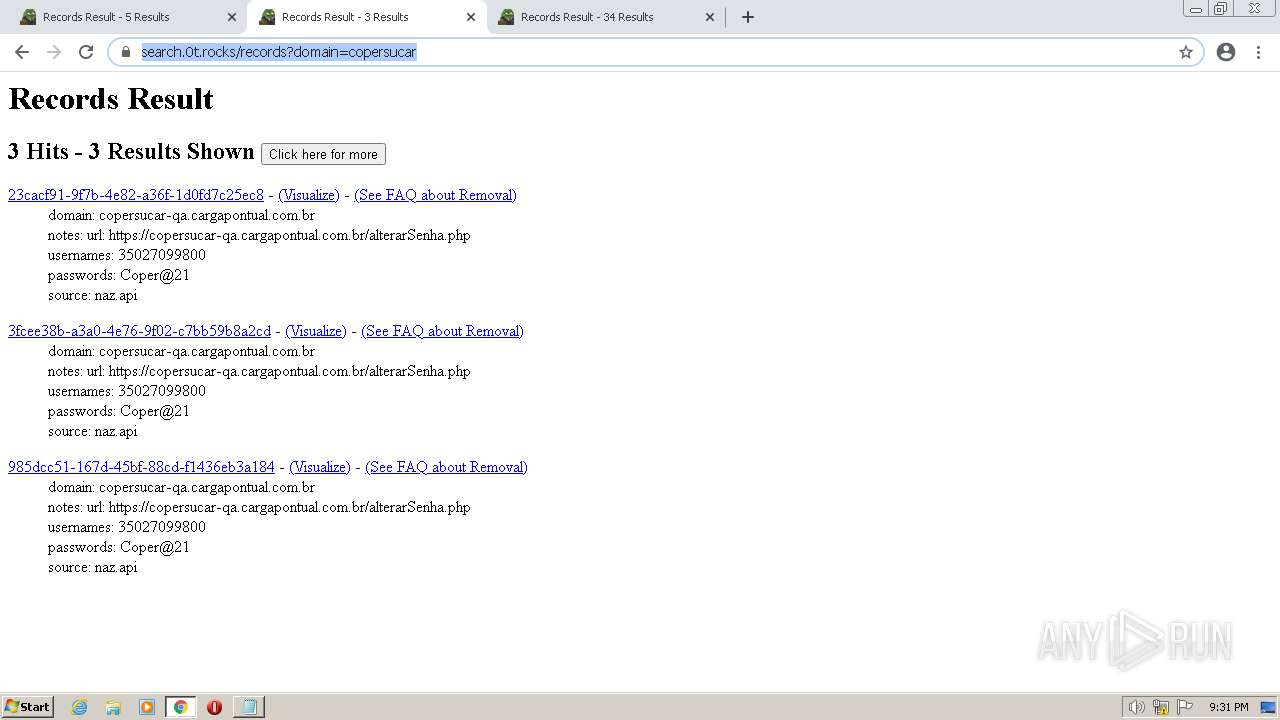Click the 9:31 PM system clock

pyautogui.click(x=1228, y=707)
